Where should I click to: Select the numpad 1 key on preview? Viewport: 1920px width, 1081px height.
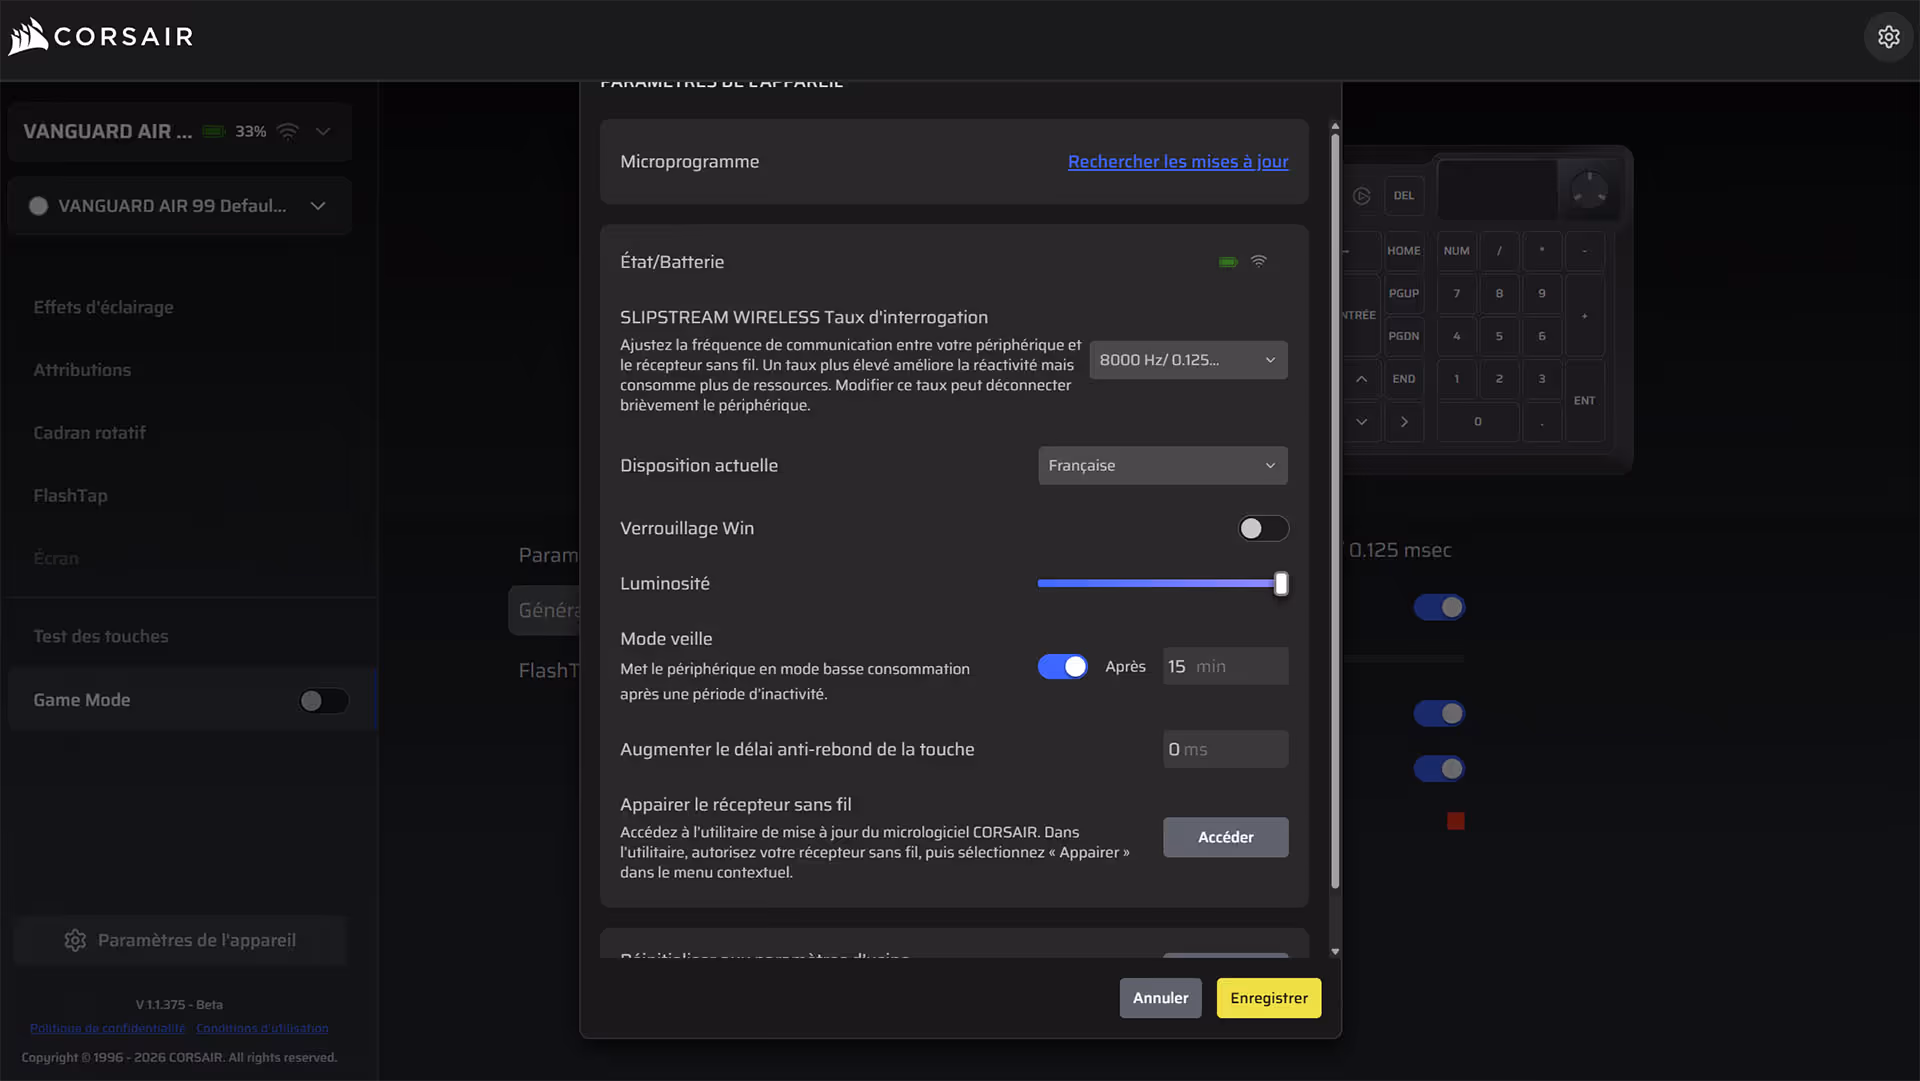point(1457,379)
